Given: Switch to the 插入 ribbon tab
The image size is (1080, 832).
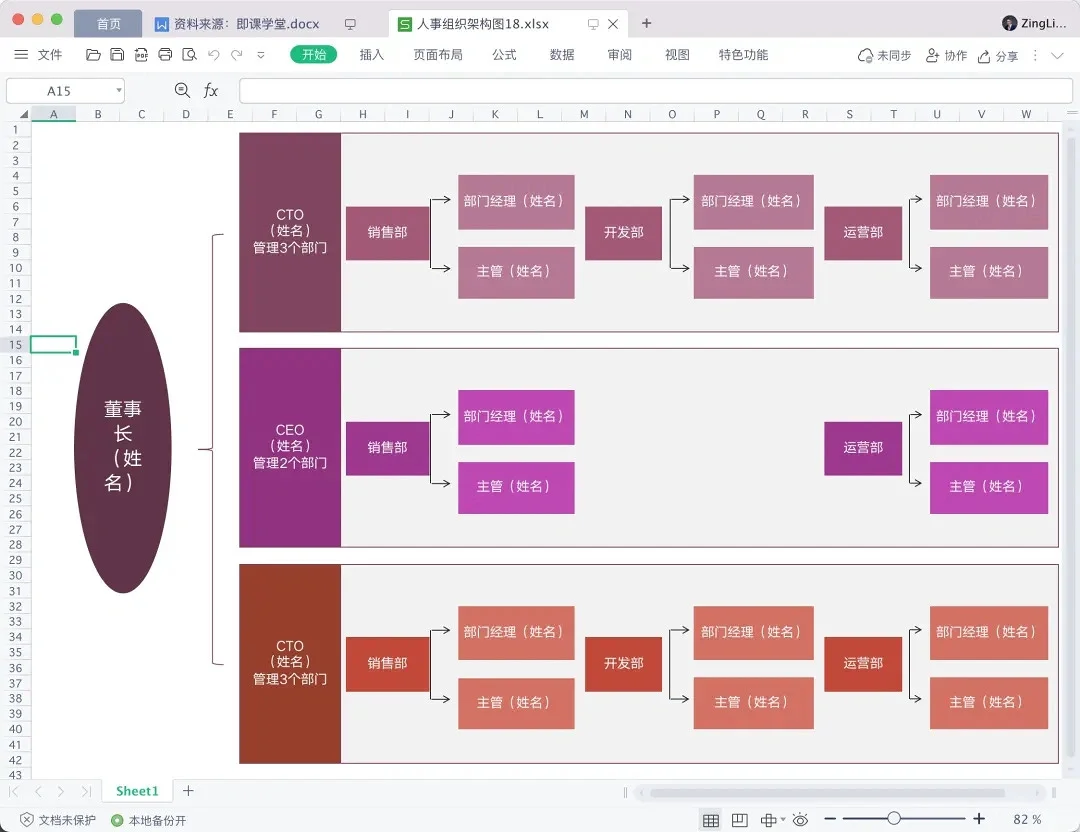Looking at the screenshot, I should pyautogui.click(x=371, y=55).
